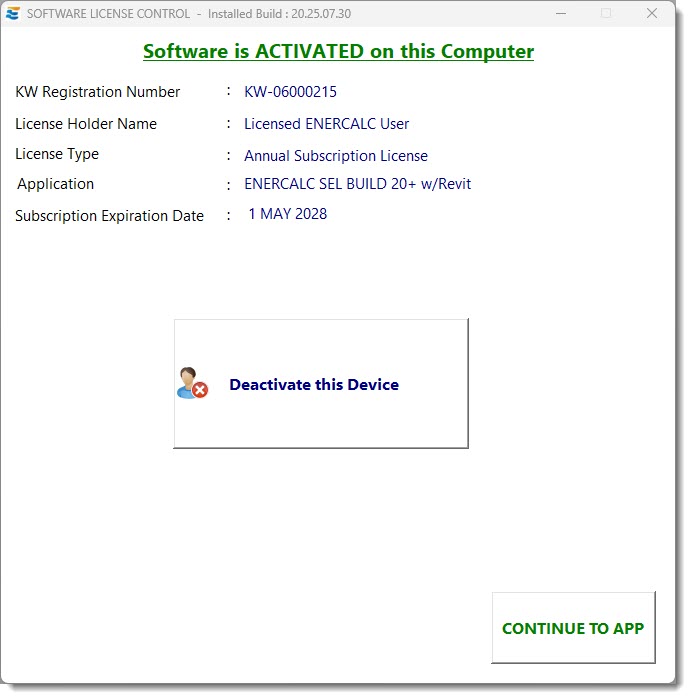Click the 'Annual Subscription License' value
691x699 pixels.
(336, 156)
